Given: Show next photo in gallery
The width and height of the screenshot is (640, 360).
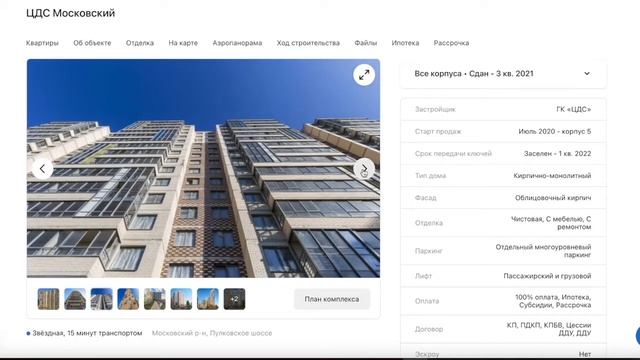Looking at the screenshot, I should [x=364, y=169].
